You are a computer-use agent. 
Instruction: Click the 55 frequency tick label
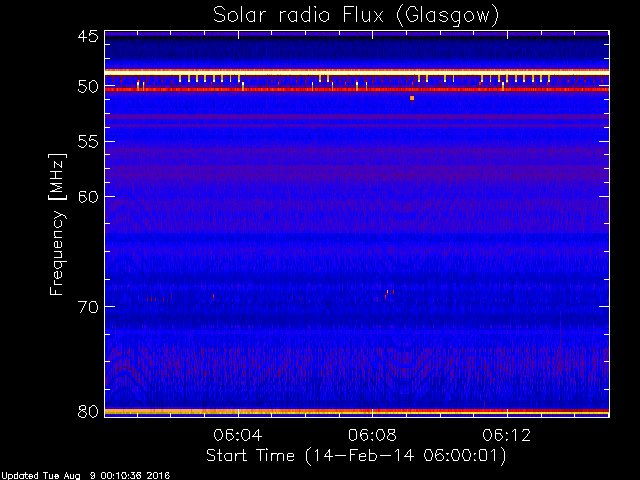coord(88,142)
